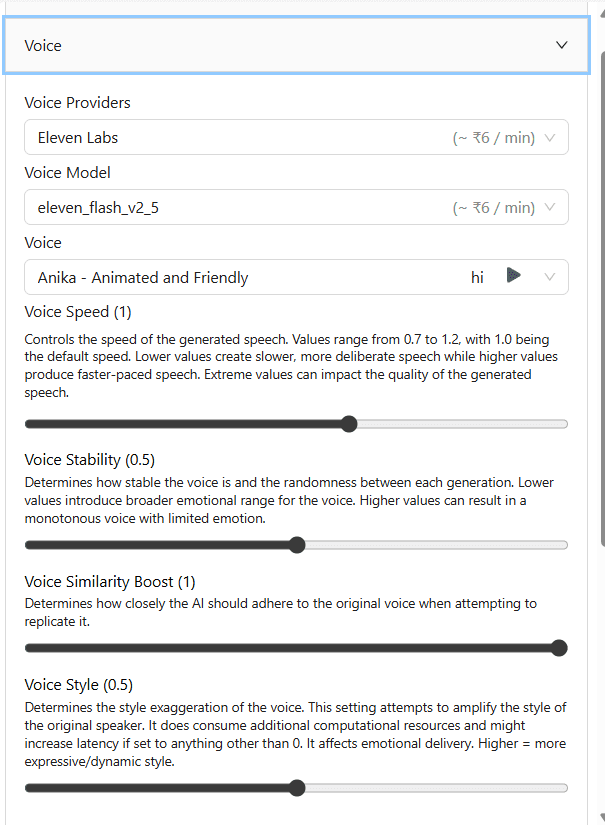
Task: Set Voice Similarity Boost to minimum on track
Action: (x=27, y=648)
